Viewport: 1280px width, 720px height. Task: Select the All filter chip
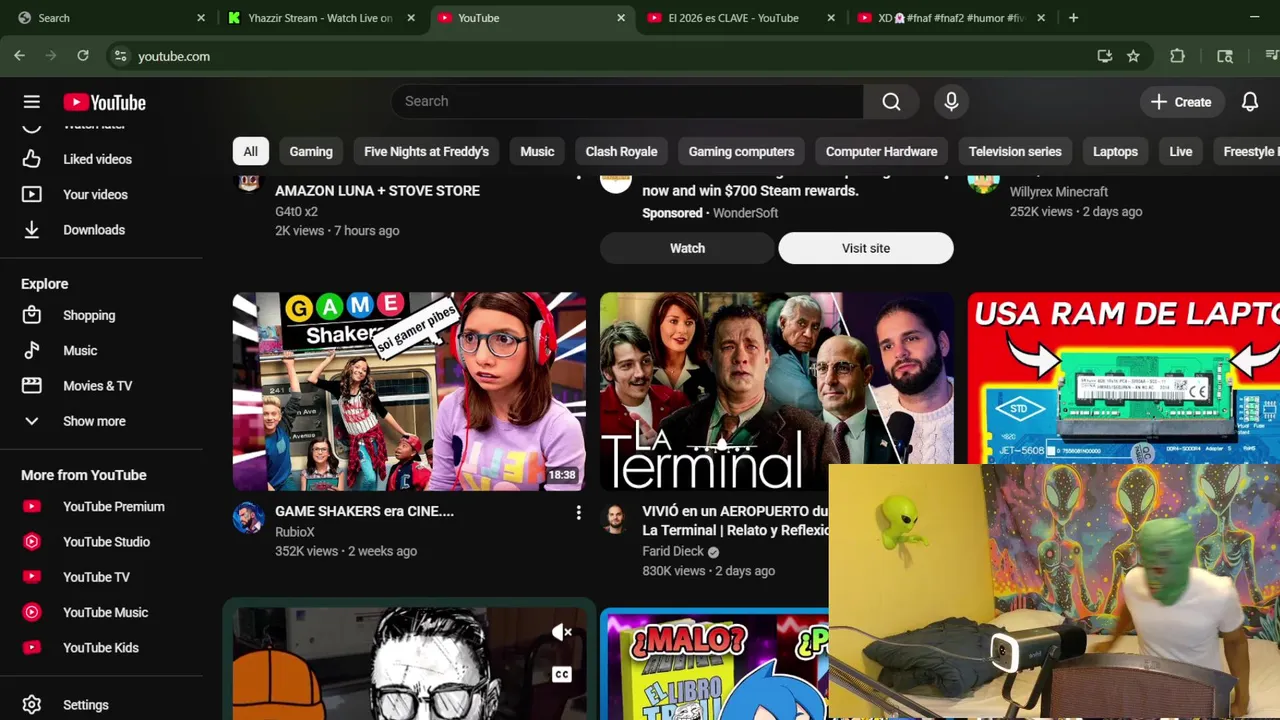[250, 151]
